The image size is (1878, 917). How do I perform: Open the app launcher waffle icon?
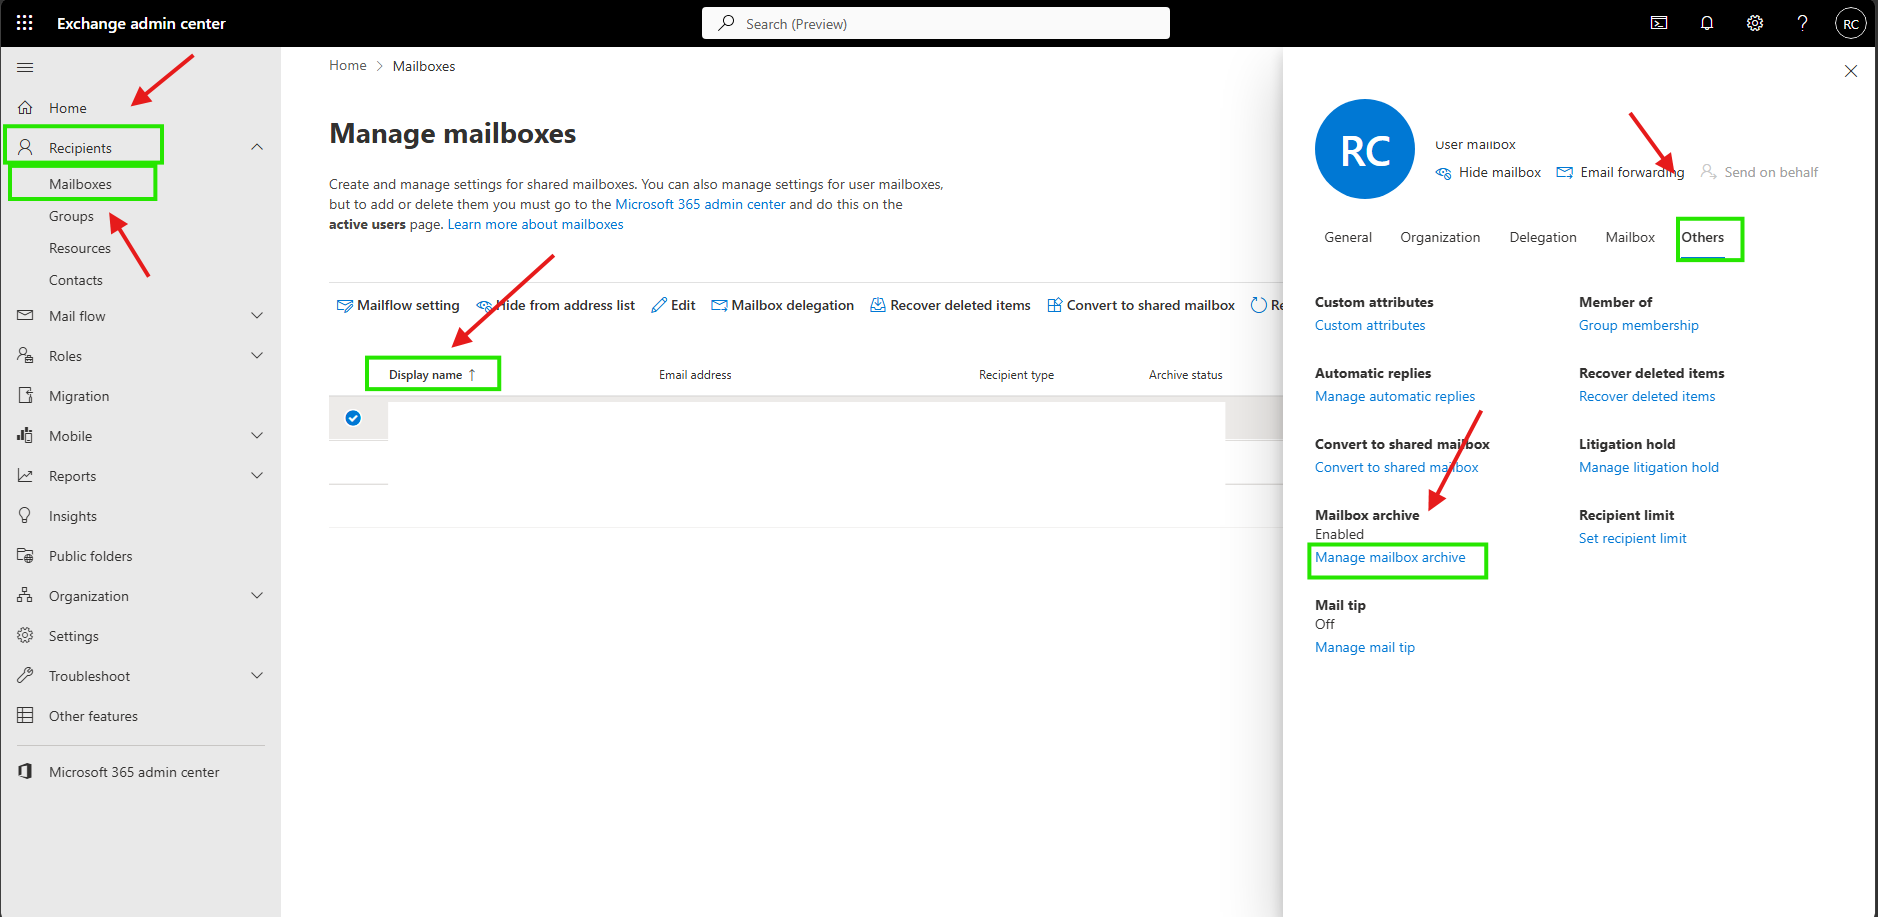click(25, 23)
